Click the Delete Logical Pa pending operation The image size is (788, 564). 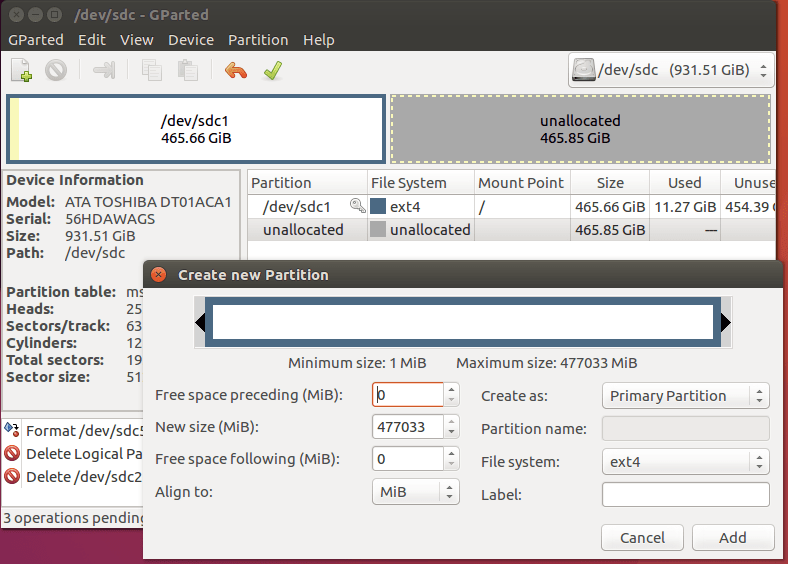(73, 453)
